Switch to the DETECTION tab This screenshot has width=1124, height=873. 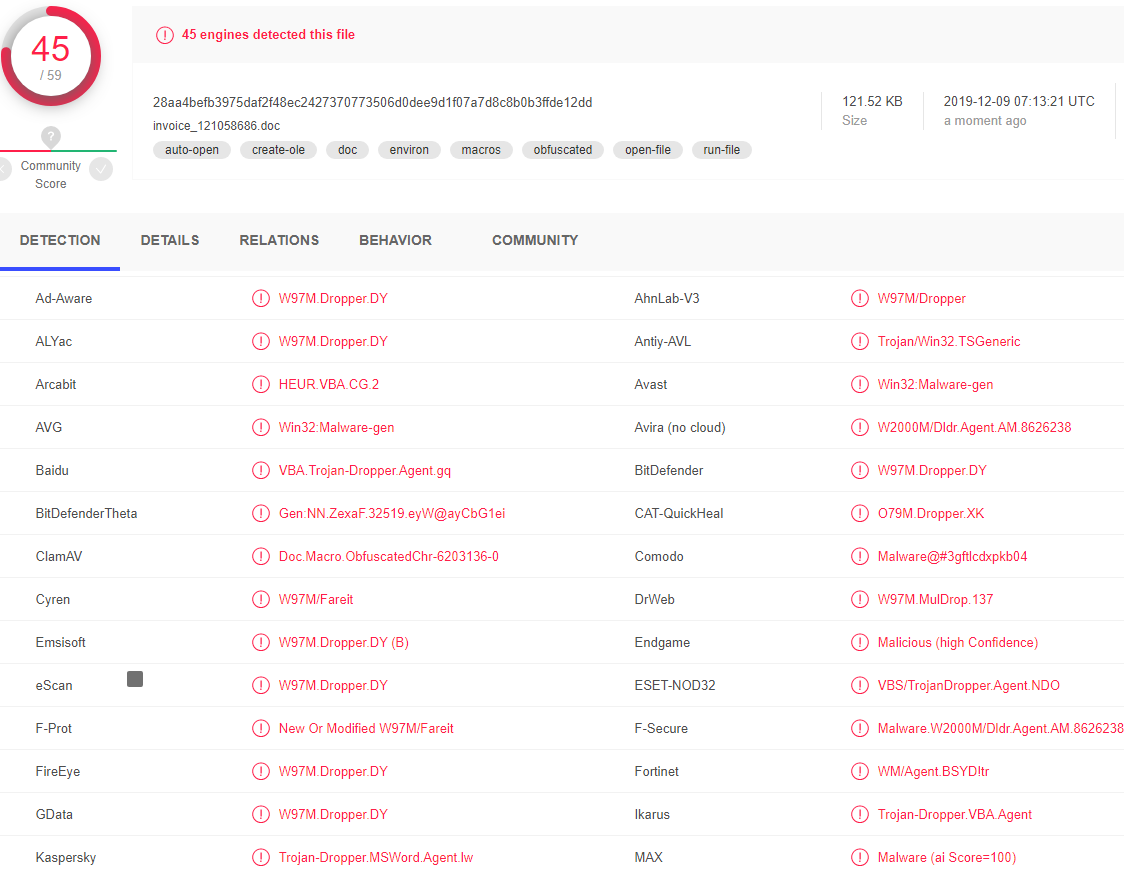tap(60, 241)
